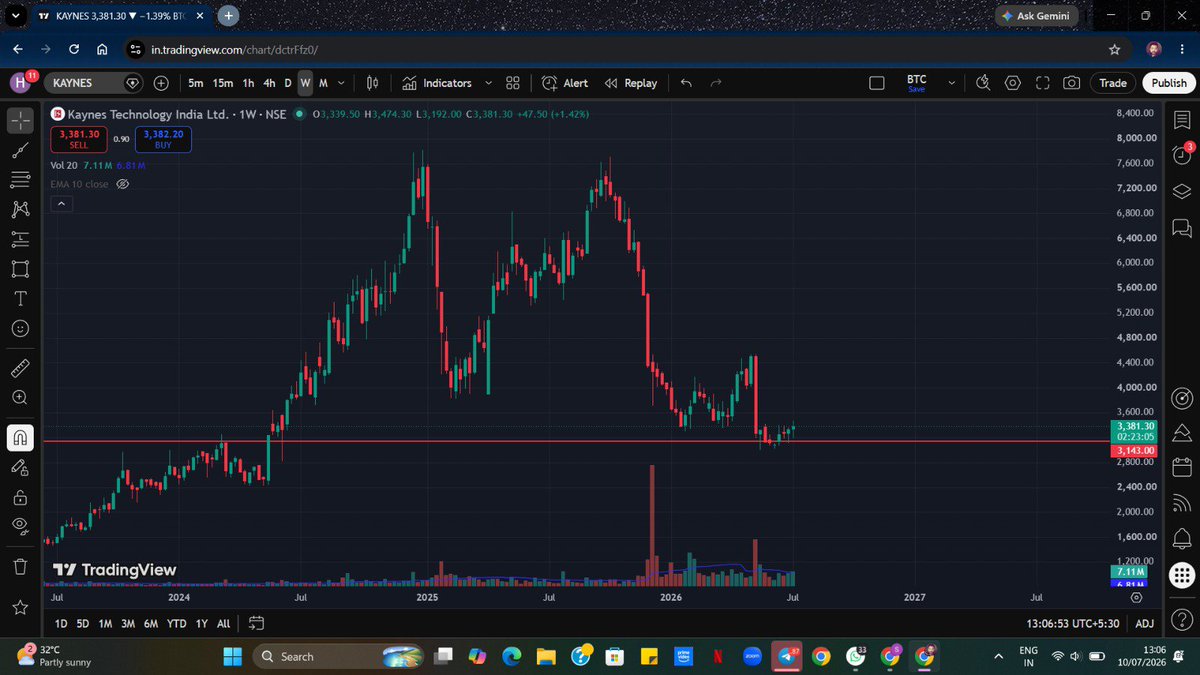Toggle the ADJ adjustment setting
Viewport: 1200px width, 675px height.
pos(1145,624)
